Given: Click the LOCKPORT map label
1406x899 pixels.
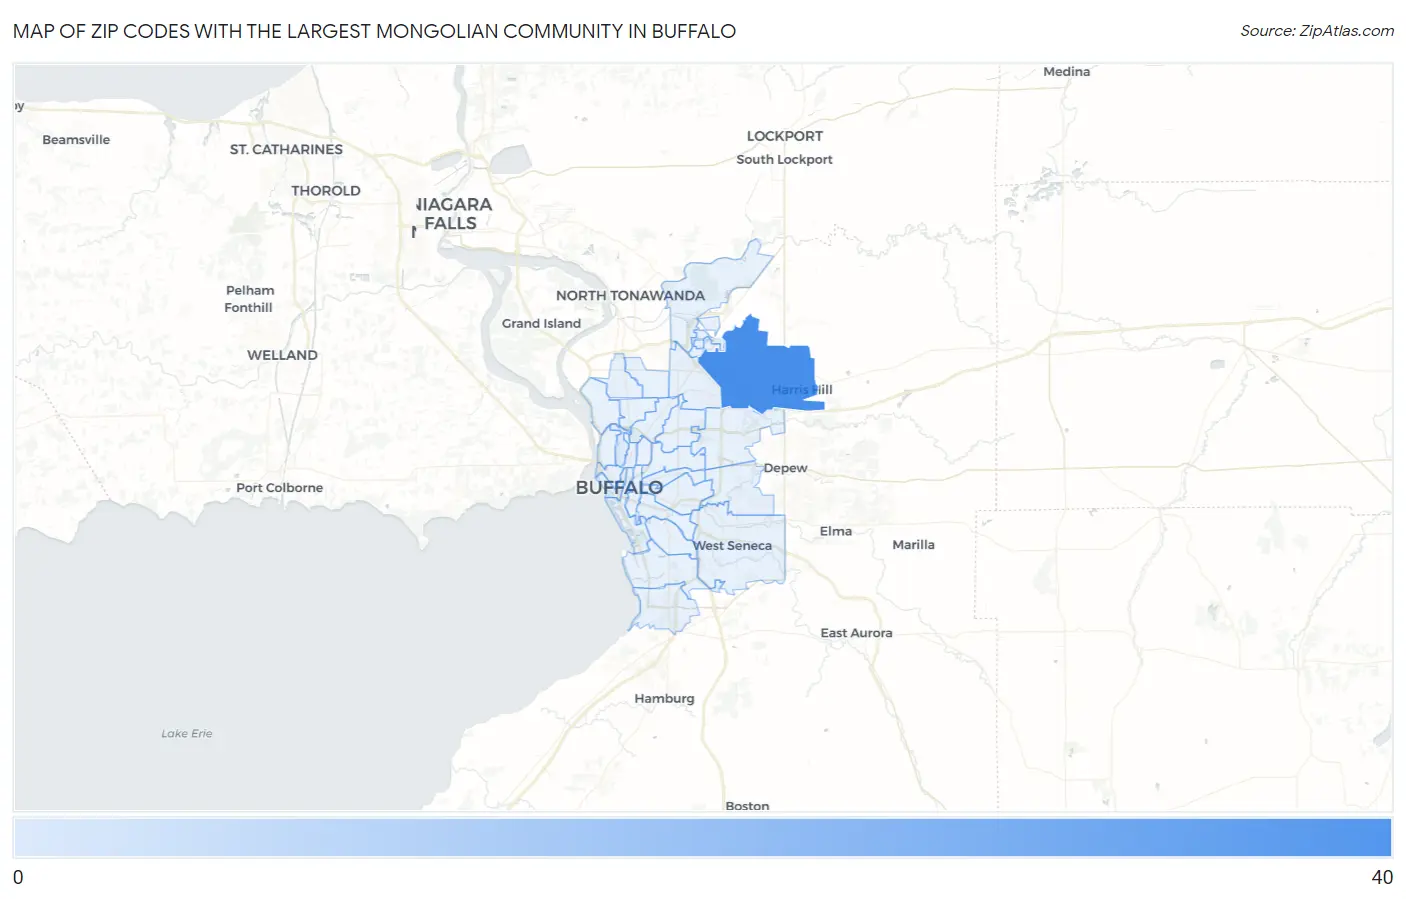Looking at the screenshot, I should point(785,136).
